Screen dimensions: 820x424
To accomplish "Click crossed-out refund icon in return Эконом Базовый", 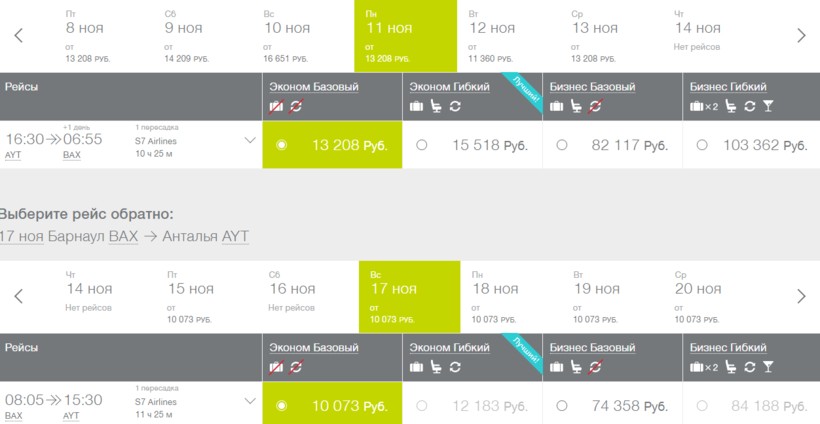I will [x=296, y=367].
